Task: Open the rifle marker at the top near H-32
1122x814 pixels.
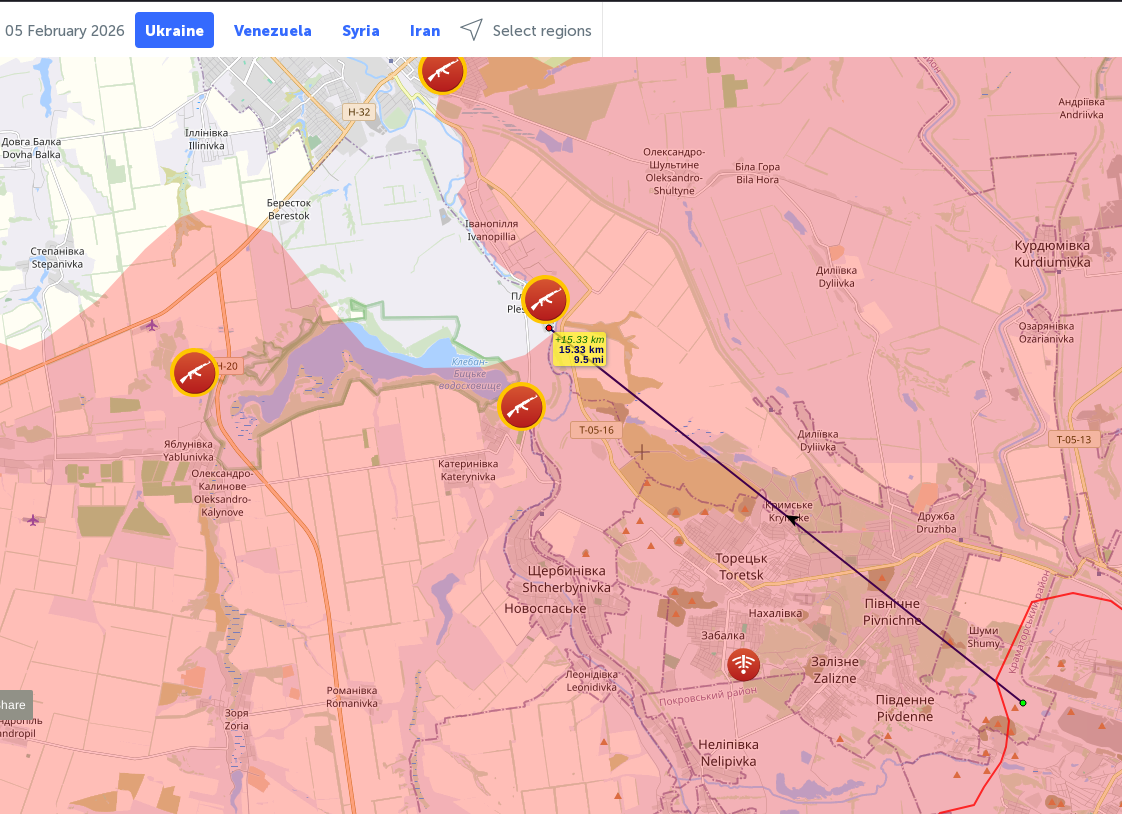Action: (442, 71)
